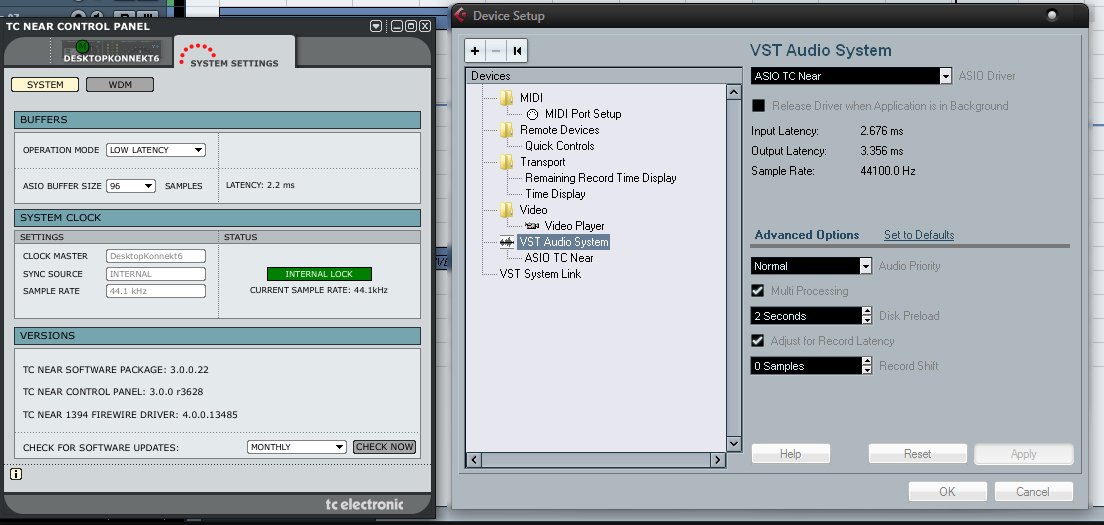Click the Sample Rate field in System Clock

(156, 291)
